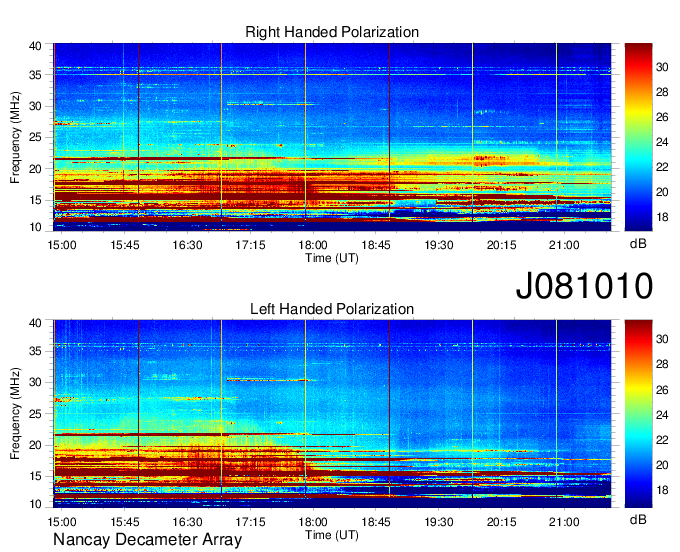This screenshot has width=680, height=552.
Task: Click the 20 dB label on Left Handed colorbar
Action: (x=662, y=465)
